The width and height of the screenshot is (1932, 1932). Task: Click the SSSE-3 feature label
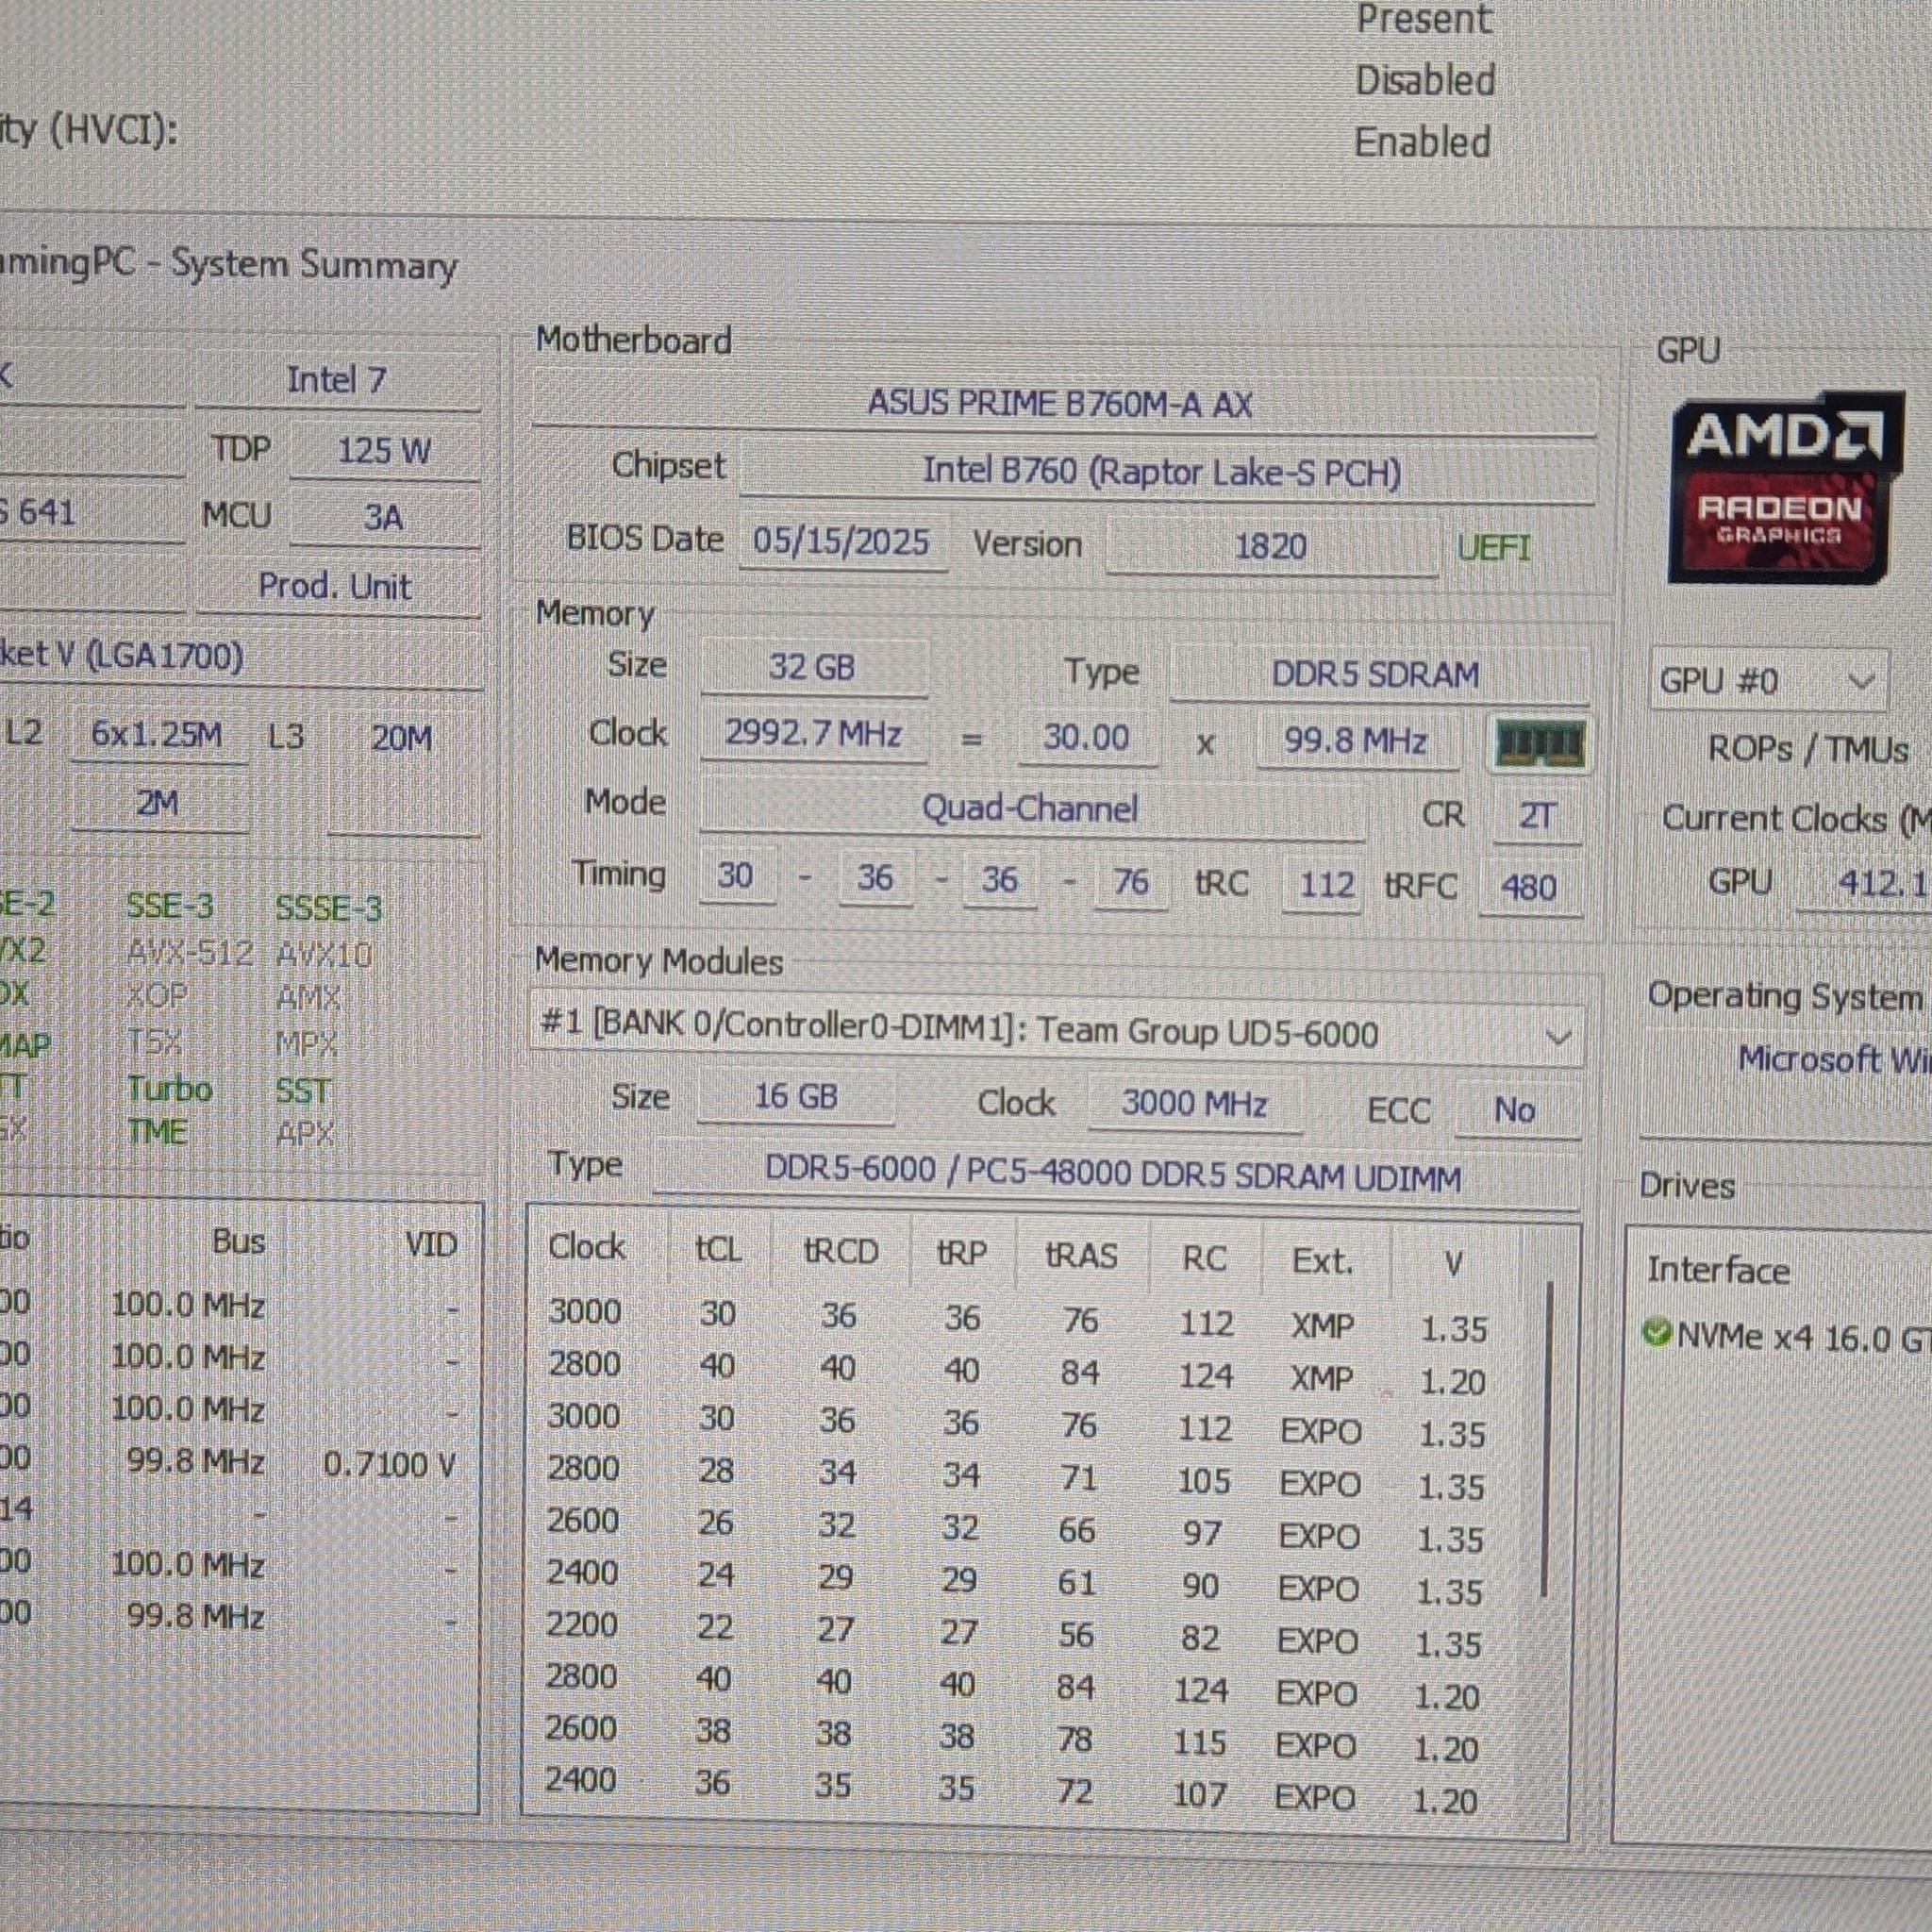329,908
